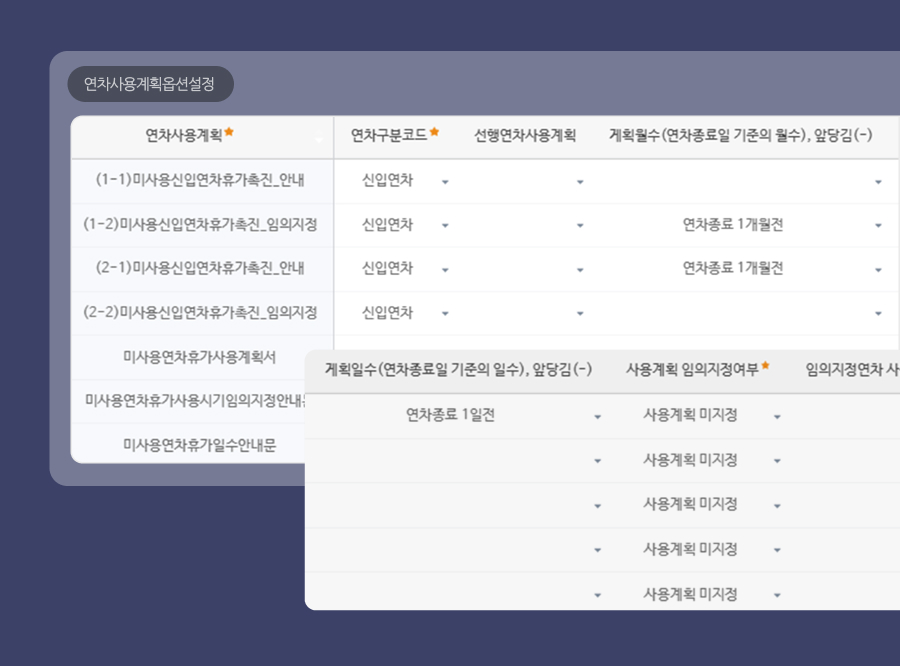The width and height of the screenshot is (900, 666).
Task: Select the 미사용연차휴가사용계획서 row label
Action: click(200, 356)
